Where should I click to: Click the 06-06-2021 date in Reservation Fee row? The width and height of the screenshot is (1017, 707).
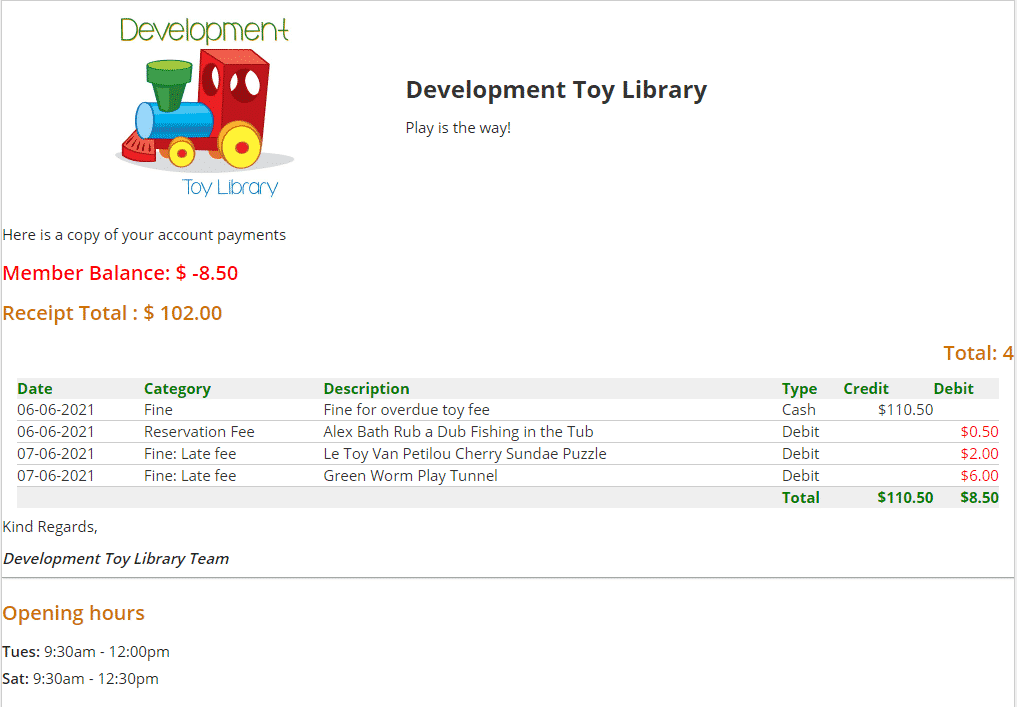56,432
